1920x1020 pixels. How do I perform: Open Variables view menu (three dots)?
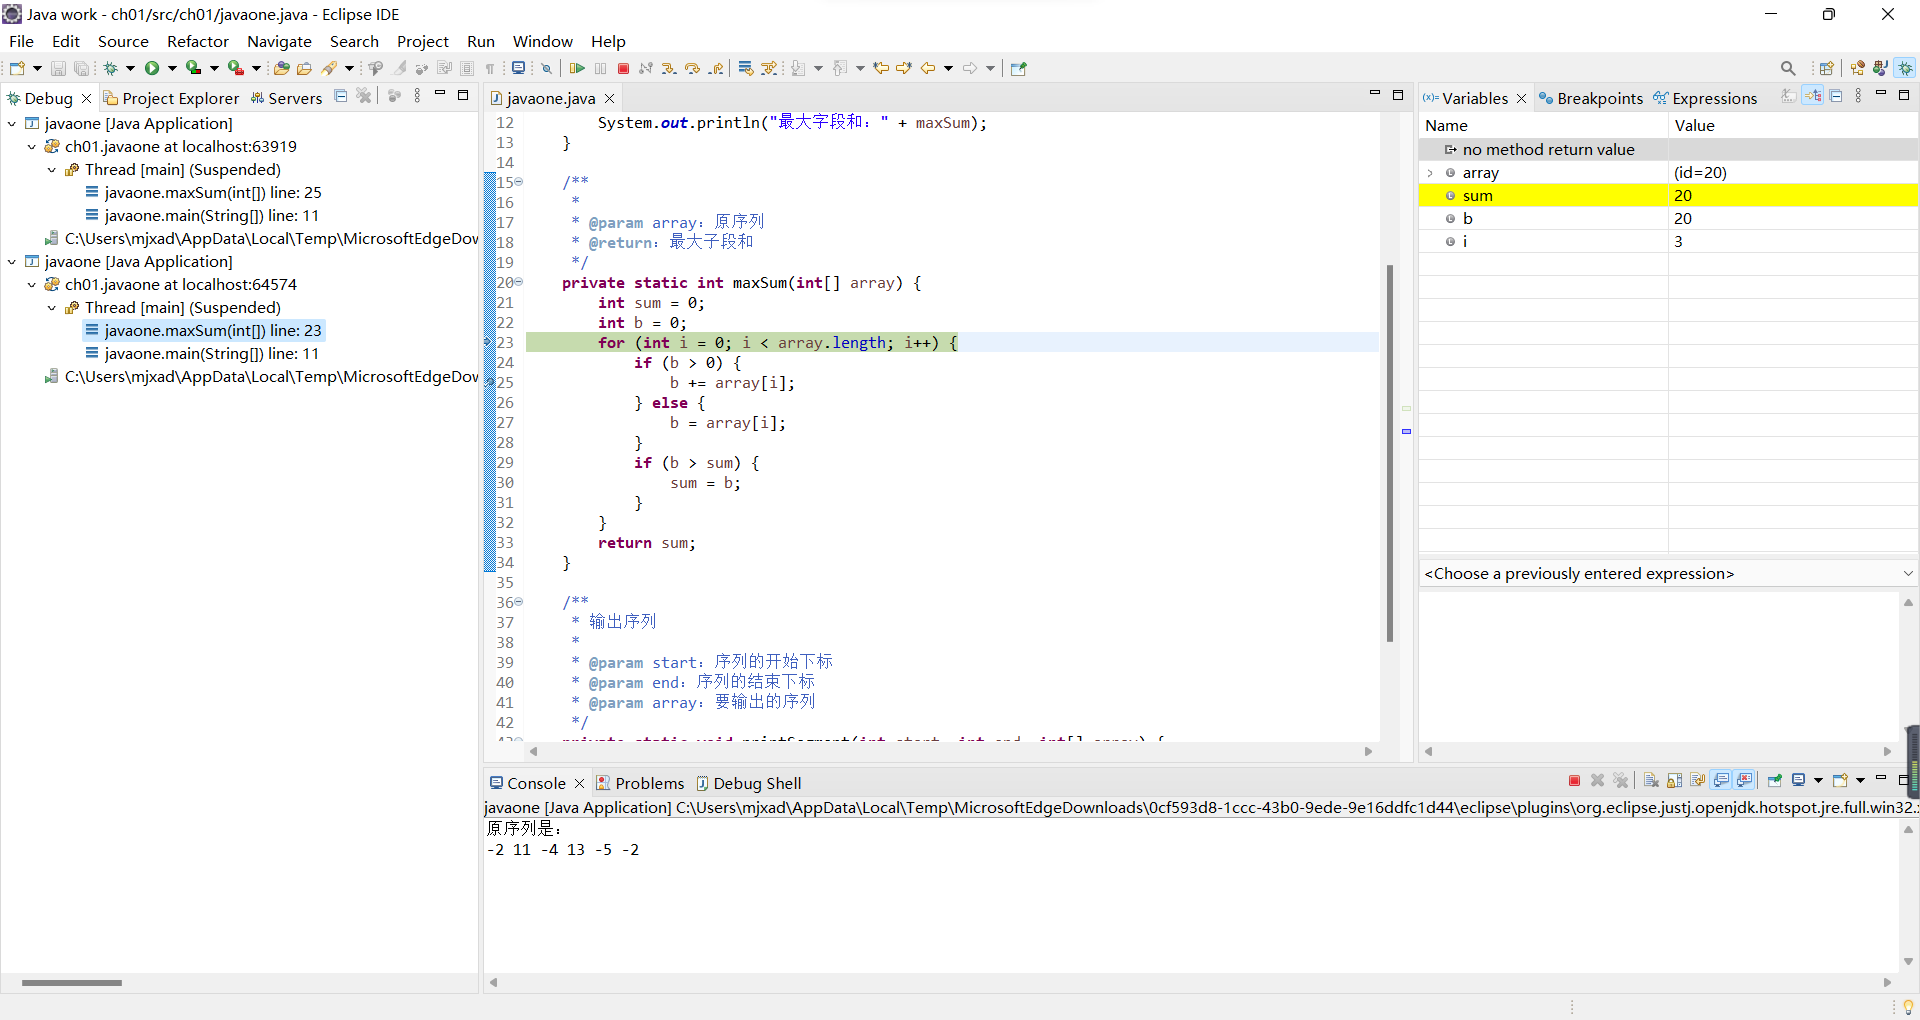click(1858, 96)
